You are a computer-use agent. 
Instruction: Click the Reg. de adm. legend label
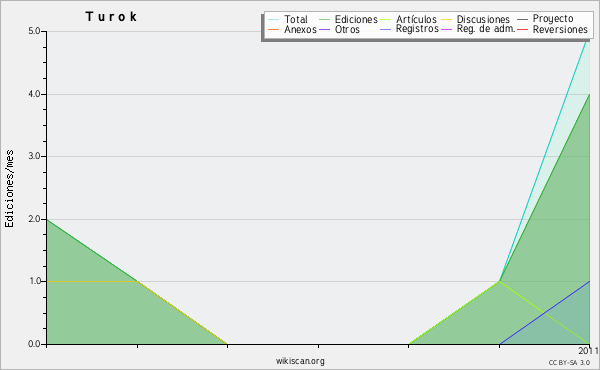pos(486,29)
